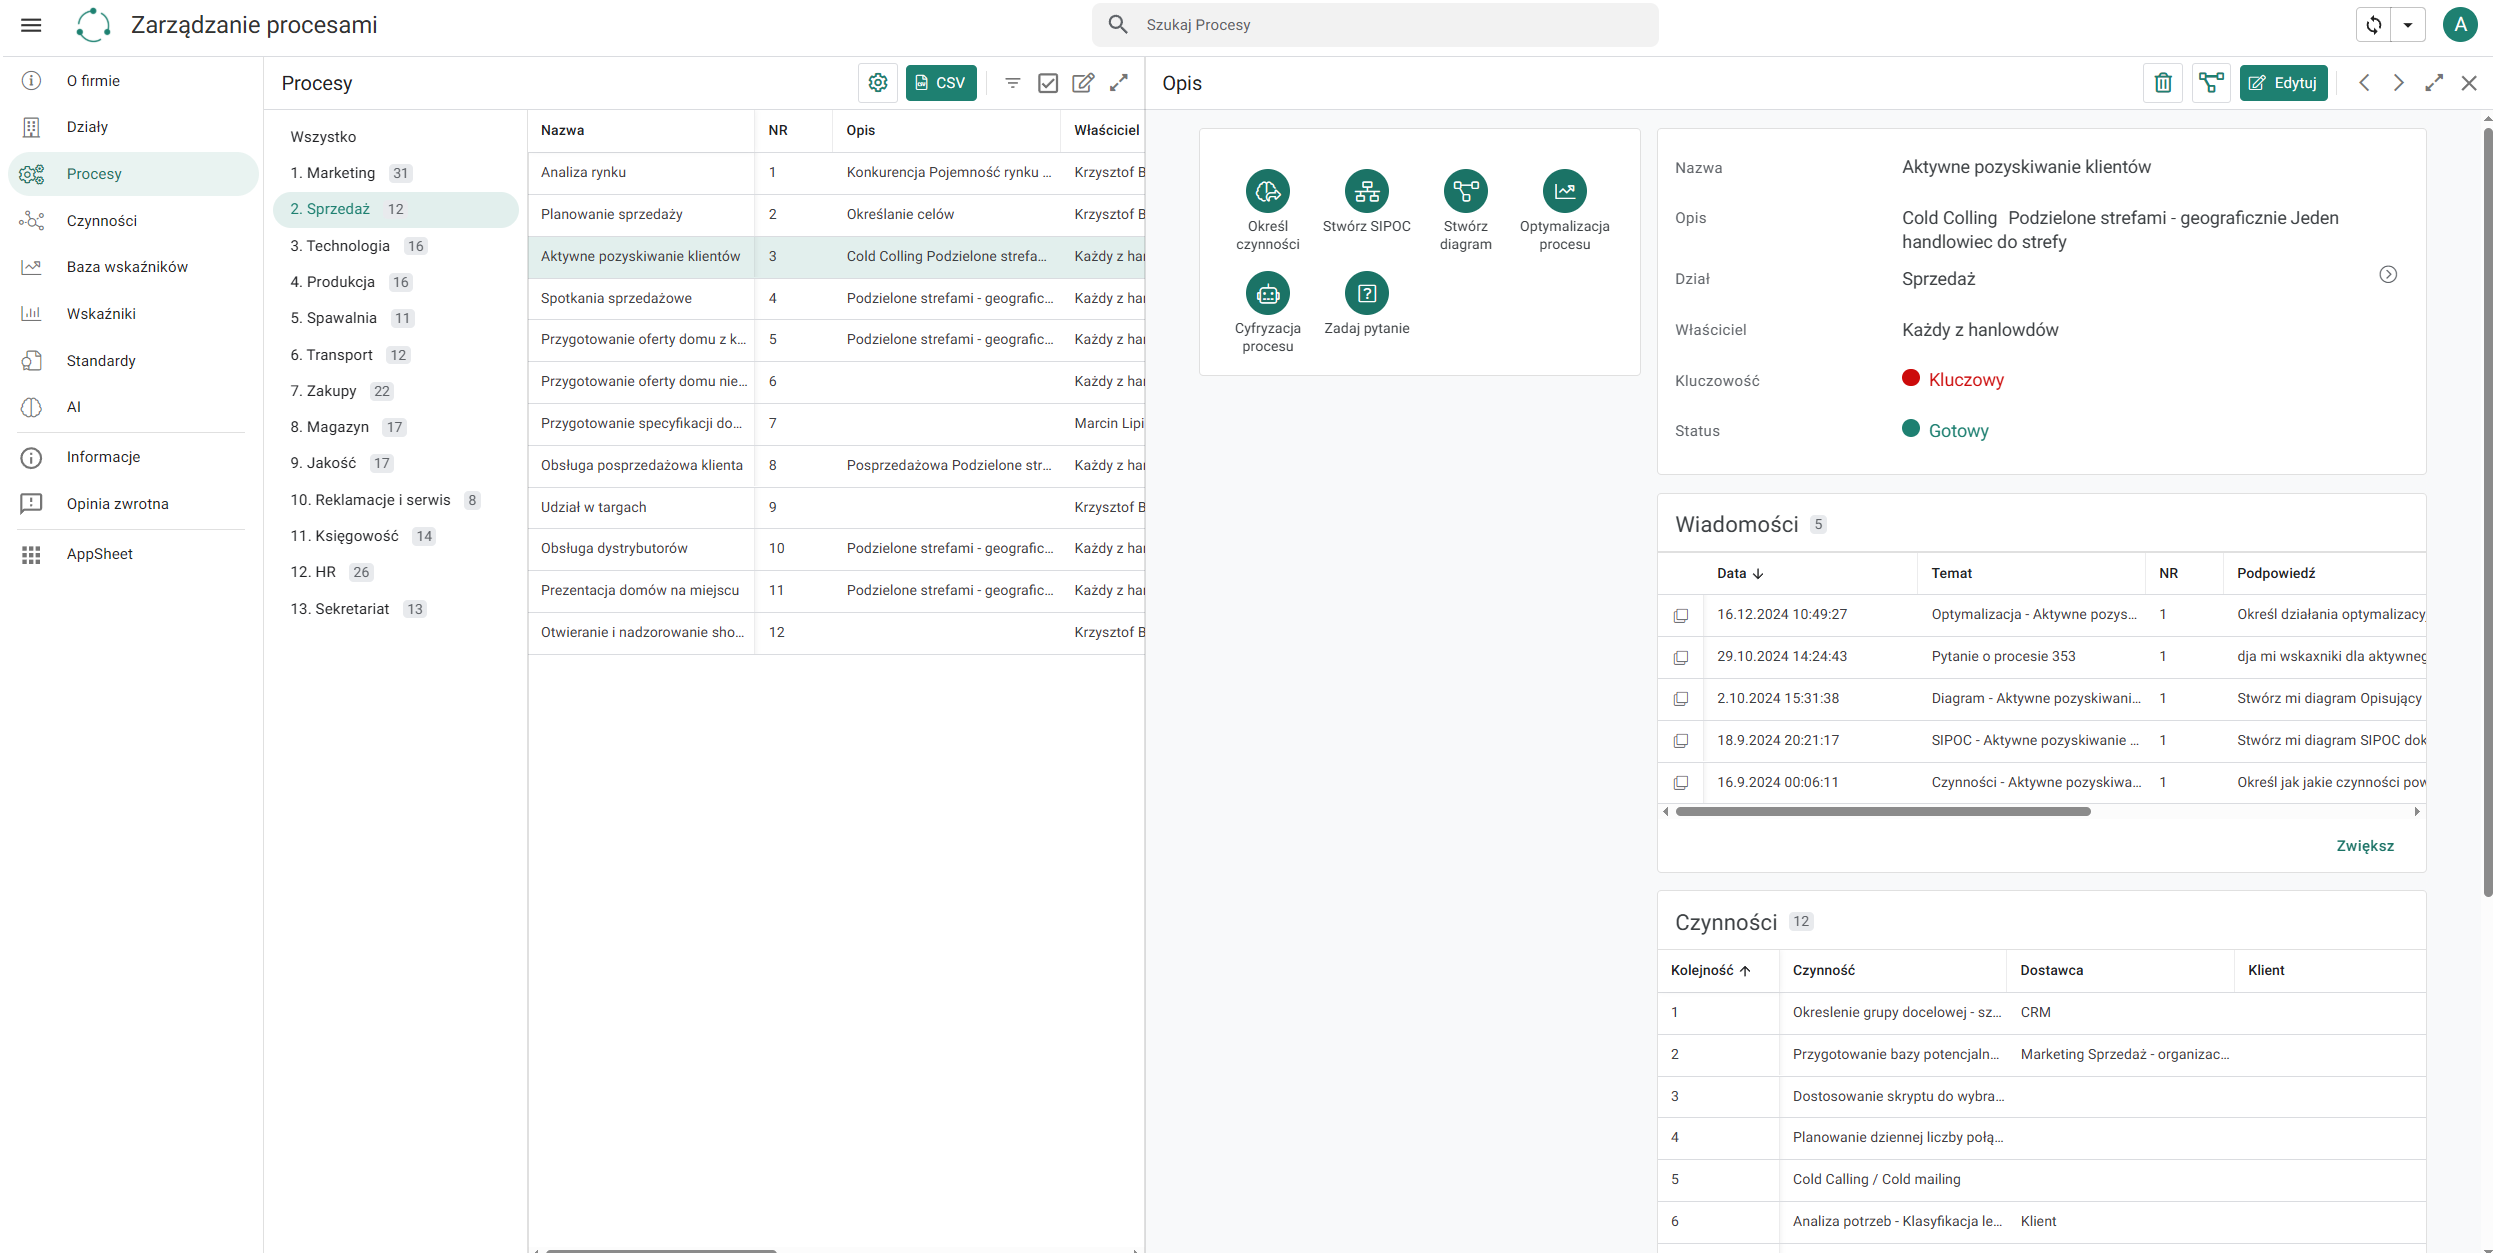Delete process using trash icon

point(2162,83)
